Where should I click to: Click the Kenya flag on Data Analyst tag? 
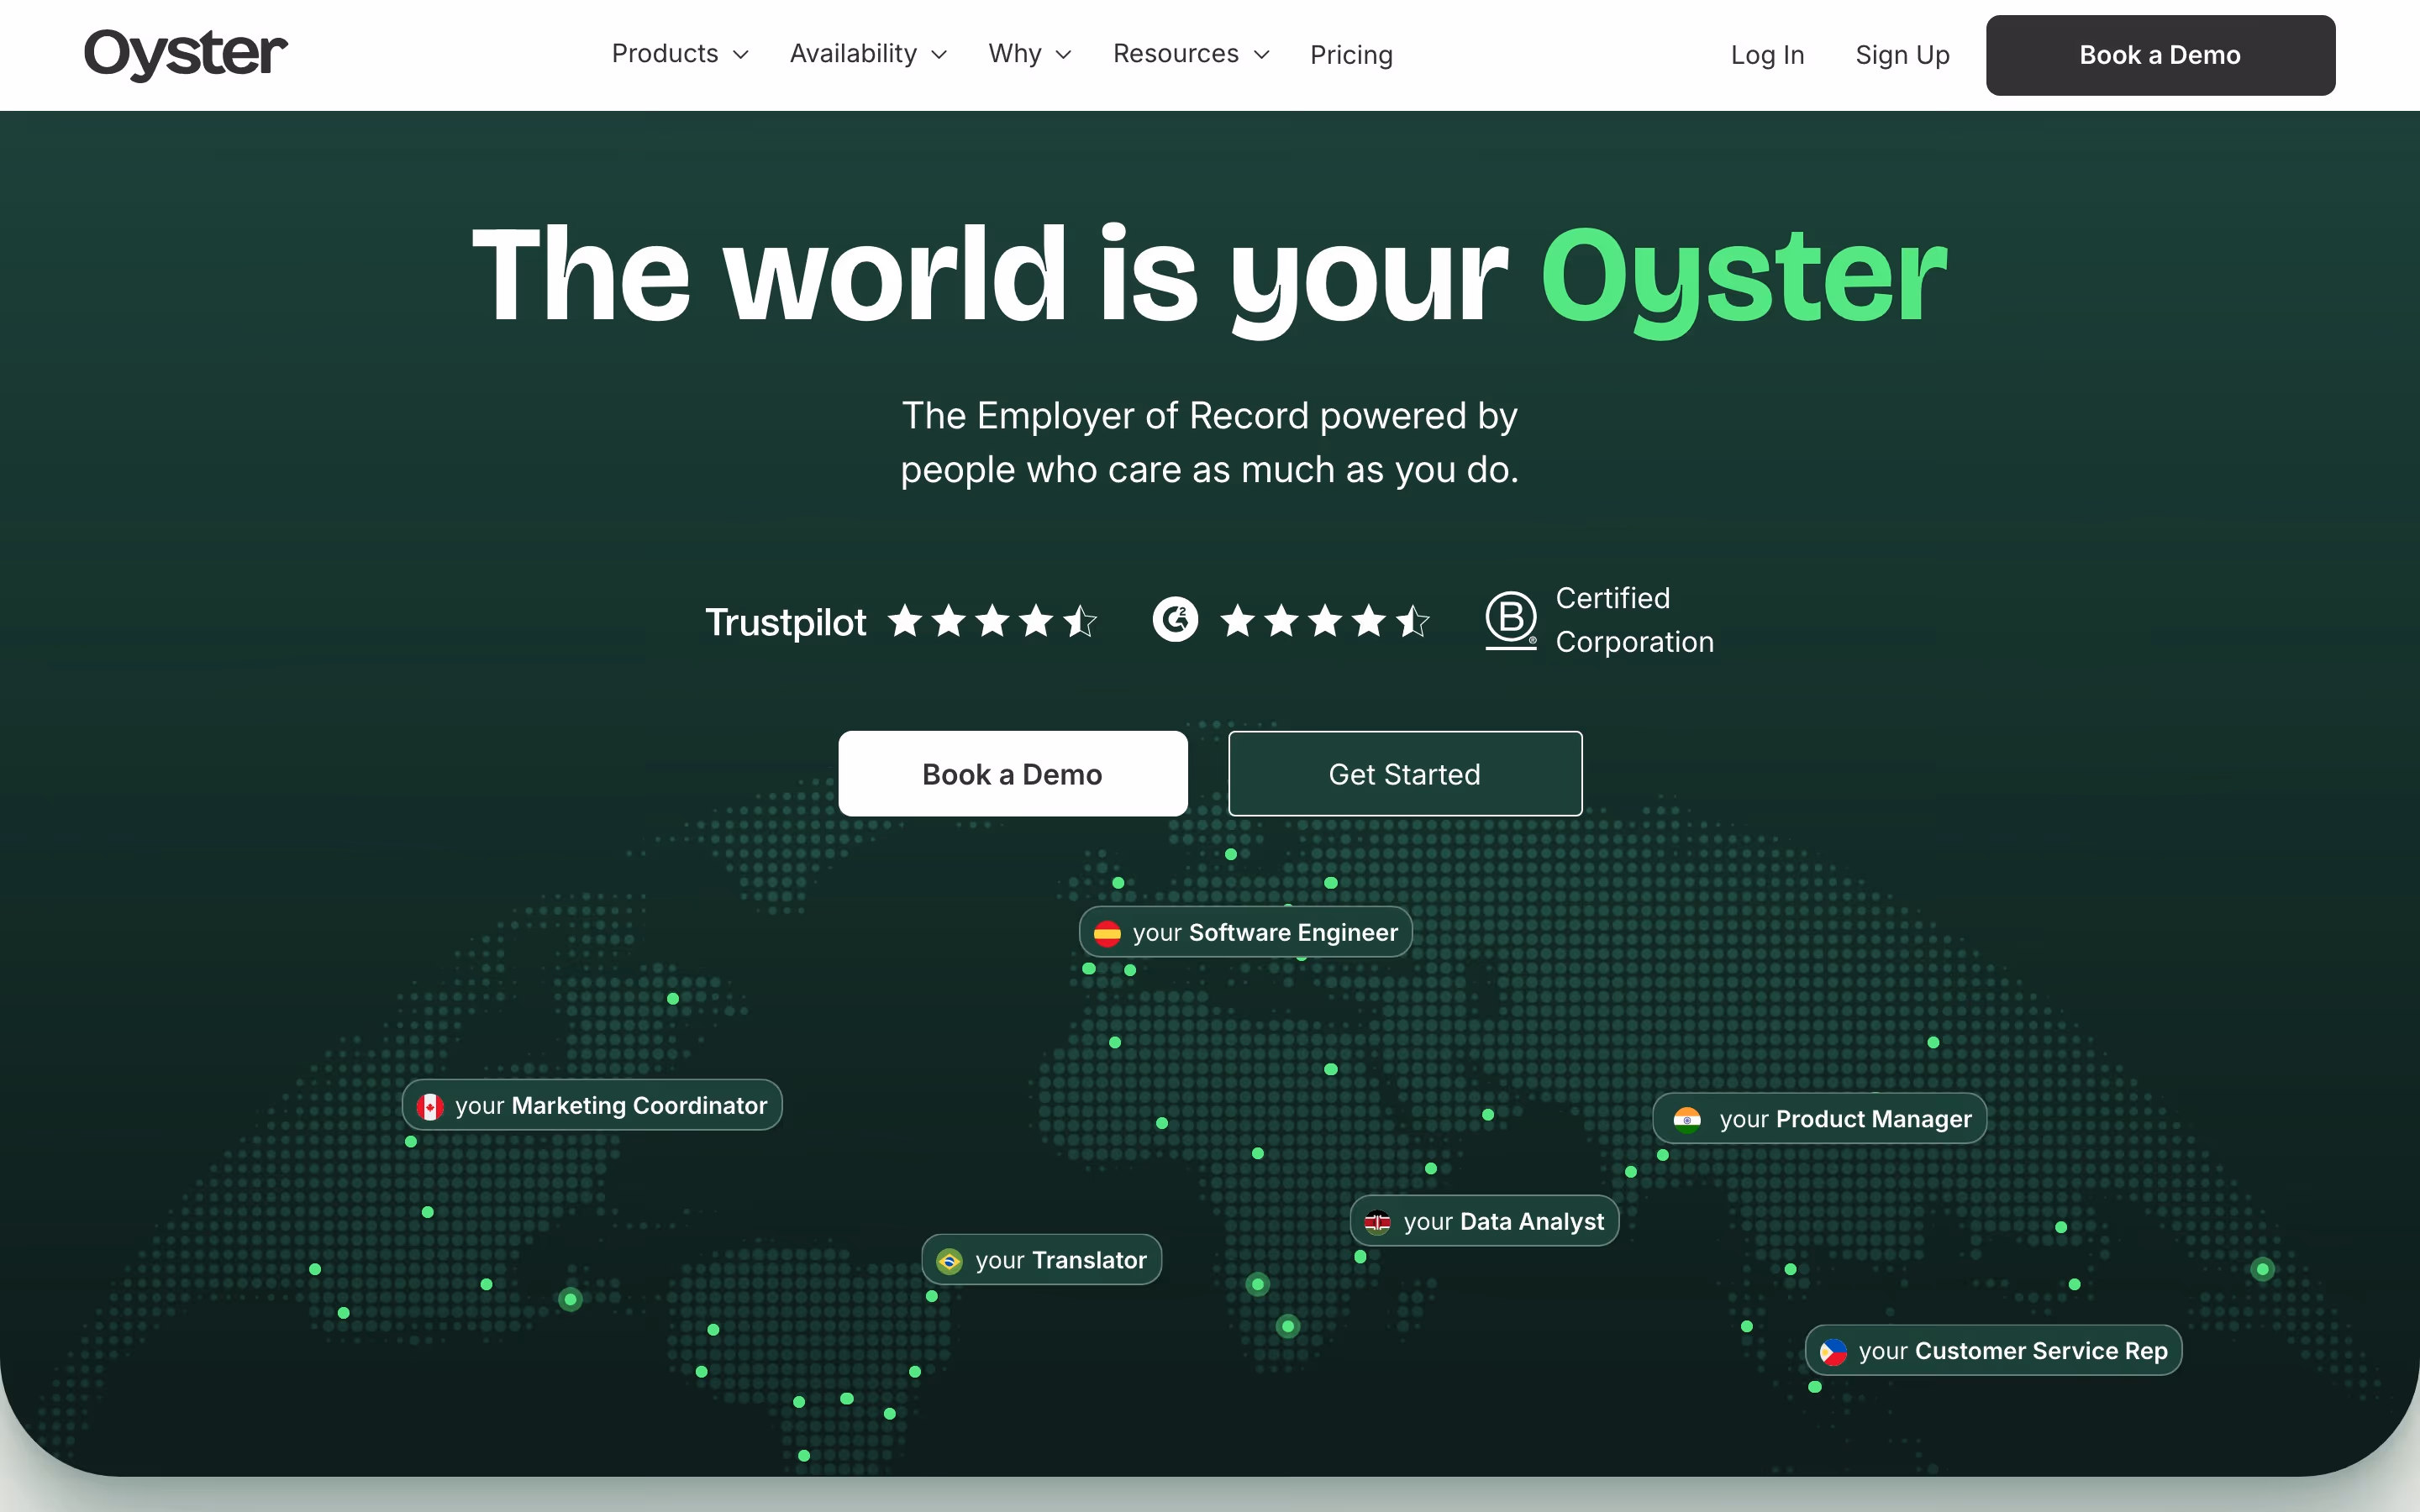pos(1378,1222)
